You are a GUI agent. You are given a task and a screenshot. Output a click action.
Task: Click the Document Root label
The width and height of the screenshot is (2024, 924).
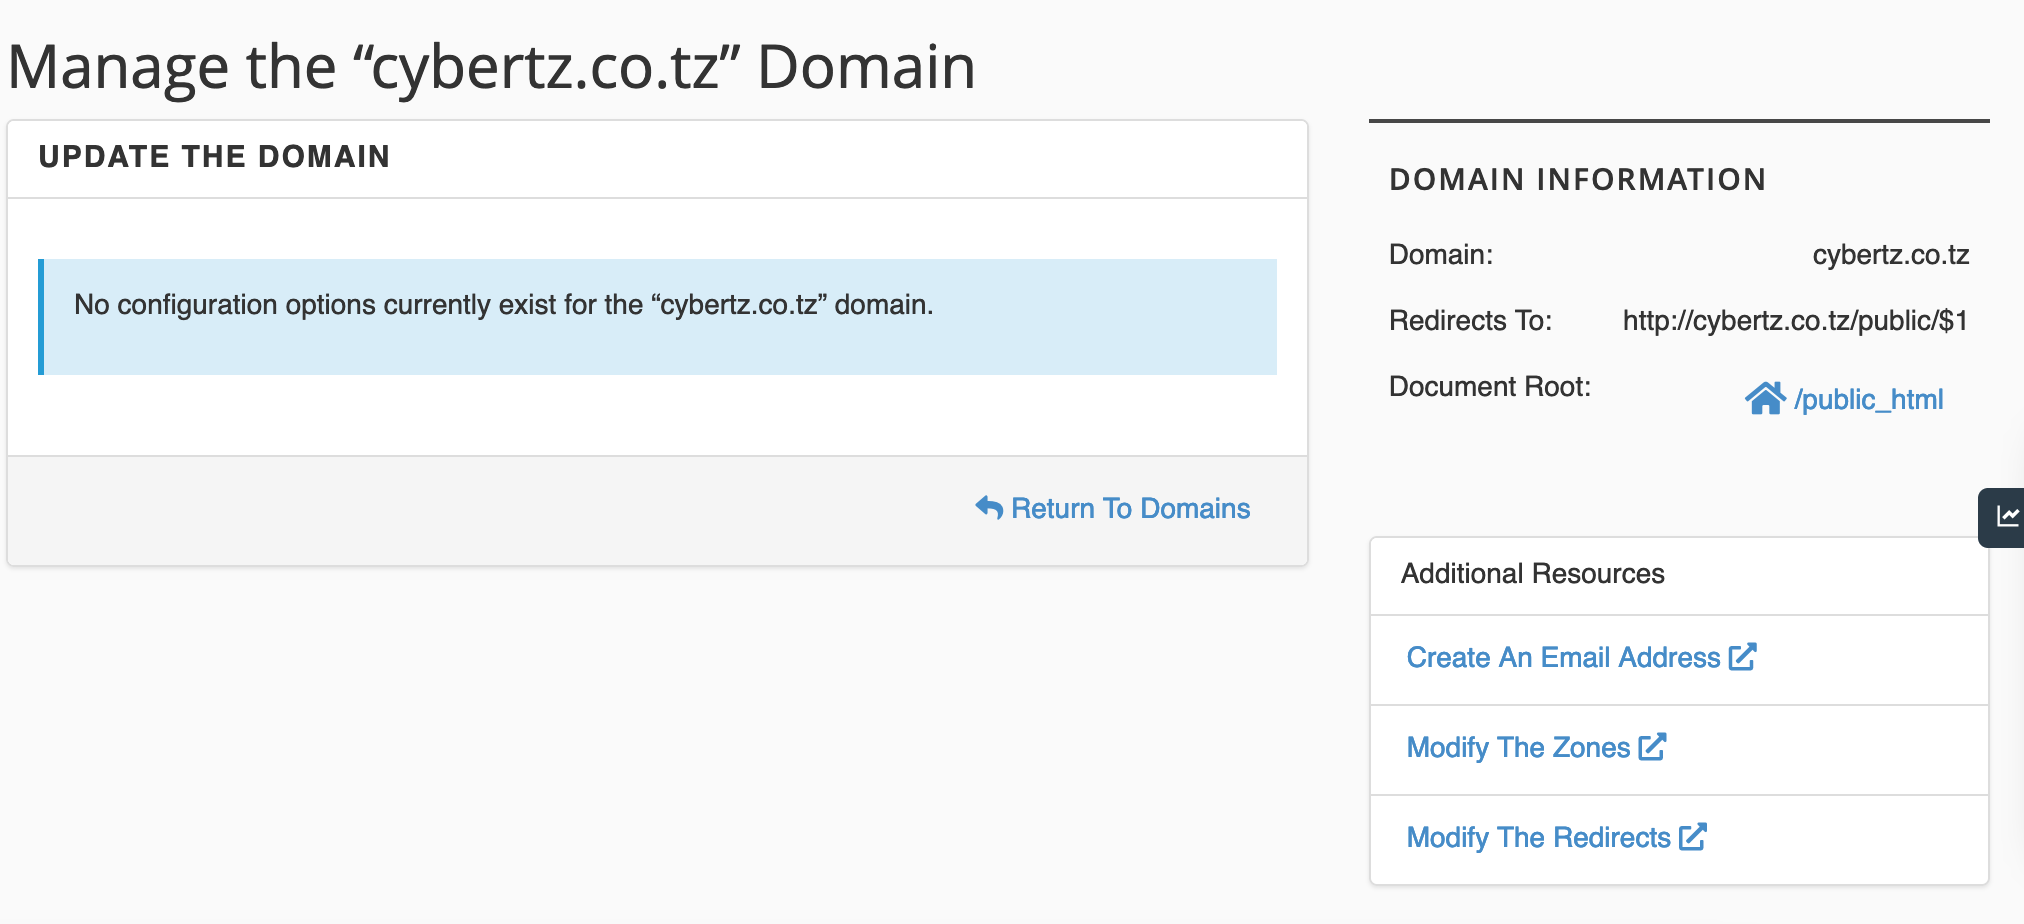pos(1489,387)
